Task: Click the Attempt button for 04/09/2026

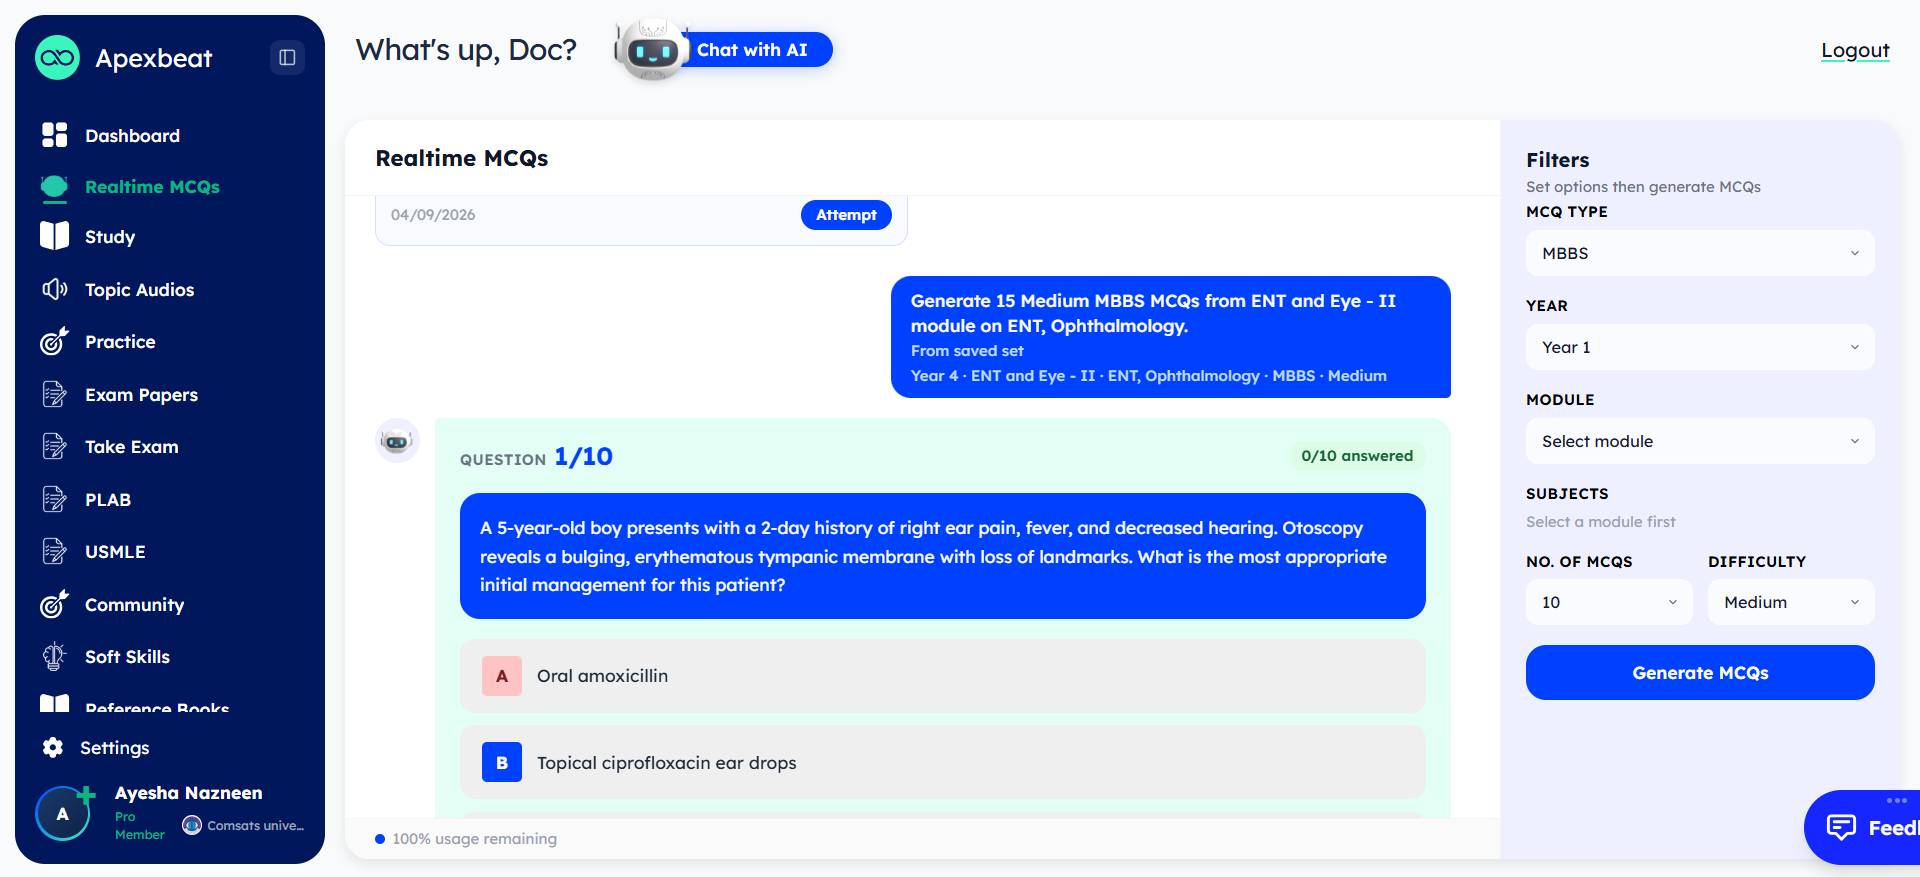Action: point(846,215)
